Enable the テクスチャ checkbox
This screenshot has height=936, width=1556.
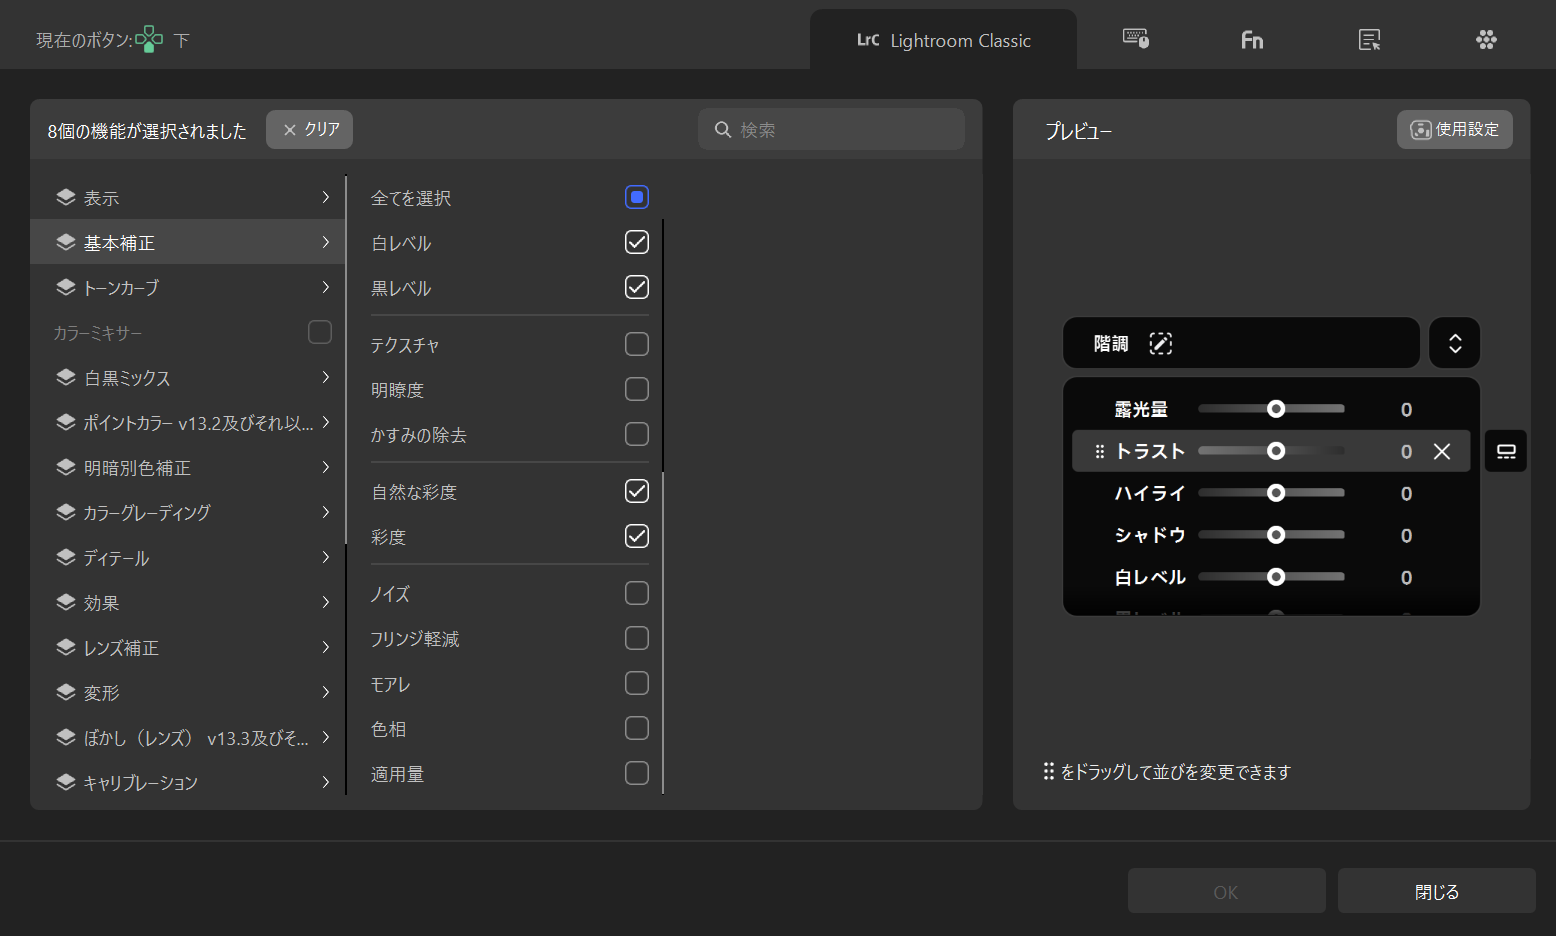[636, 344]
